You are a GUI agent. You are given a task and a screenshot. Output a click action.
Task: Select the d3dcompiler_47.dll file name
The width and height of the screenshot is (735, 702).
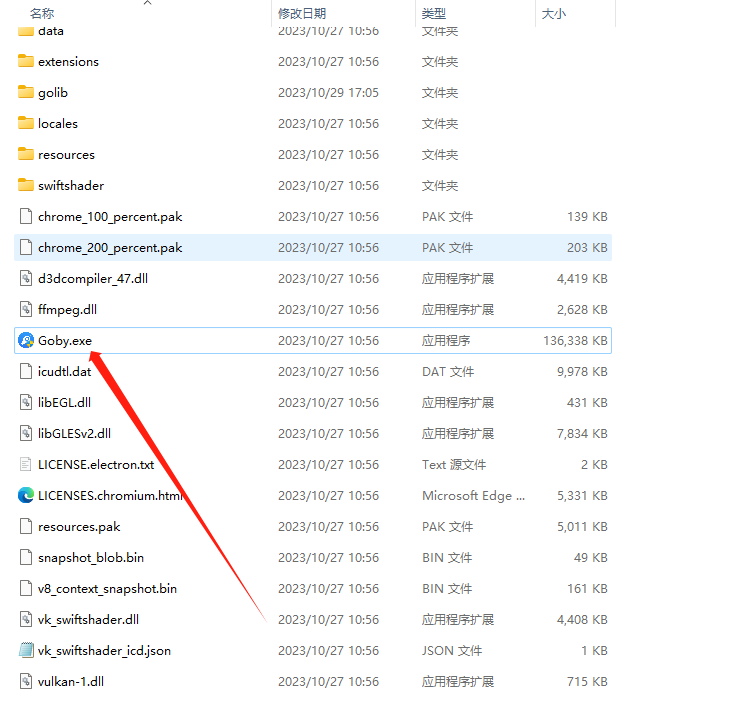click(93, 279)
